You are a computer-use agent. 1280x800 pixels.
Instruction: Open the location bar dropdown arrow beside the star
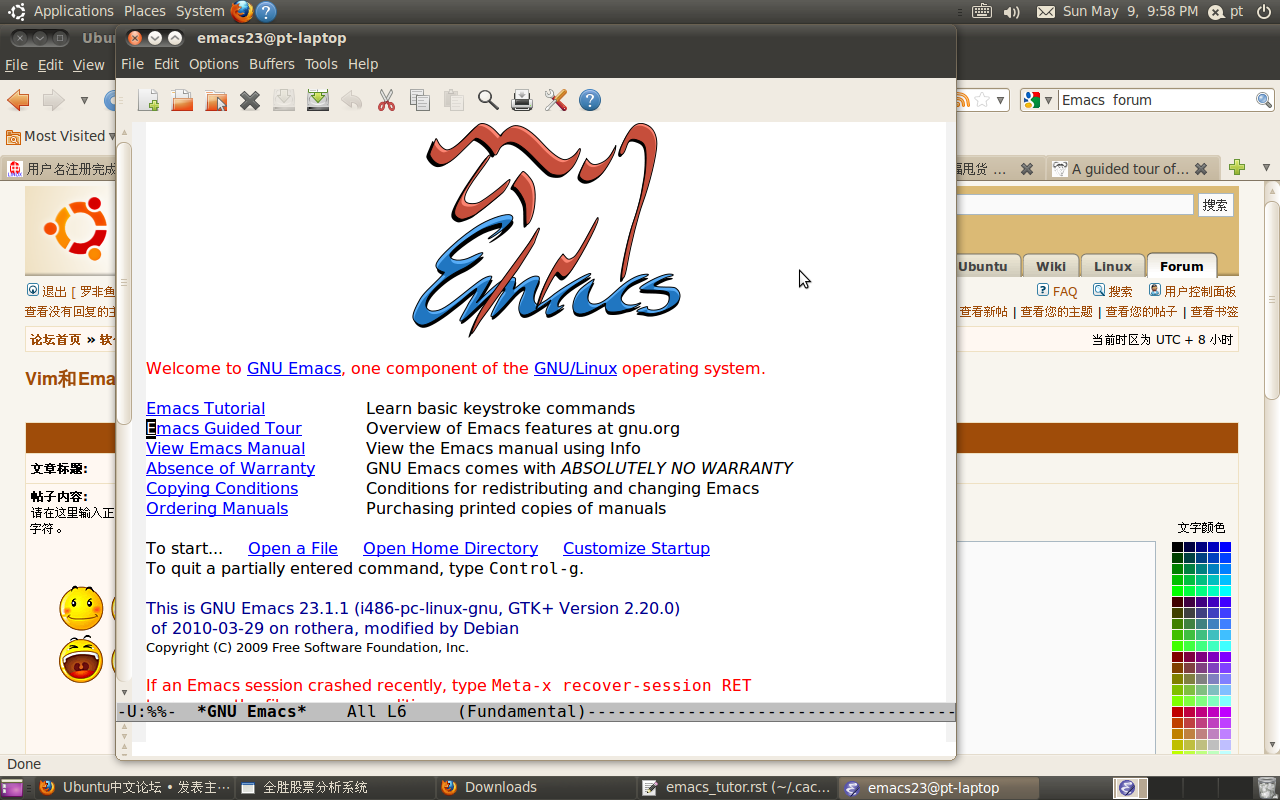click(1000, 100)
